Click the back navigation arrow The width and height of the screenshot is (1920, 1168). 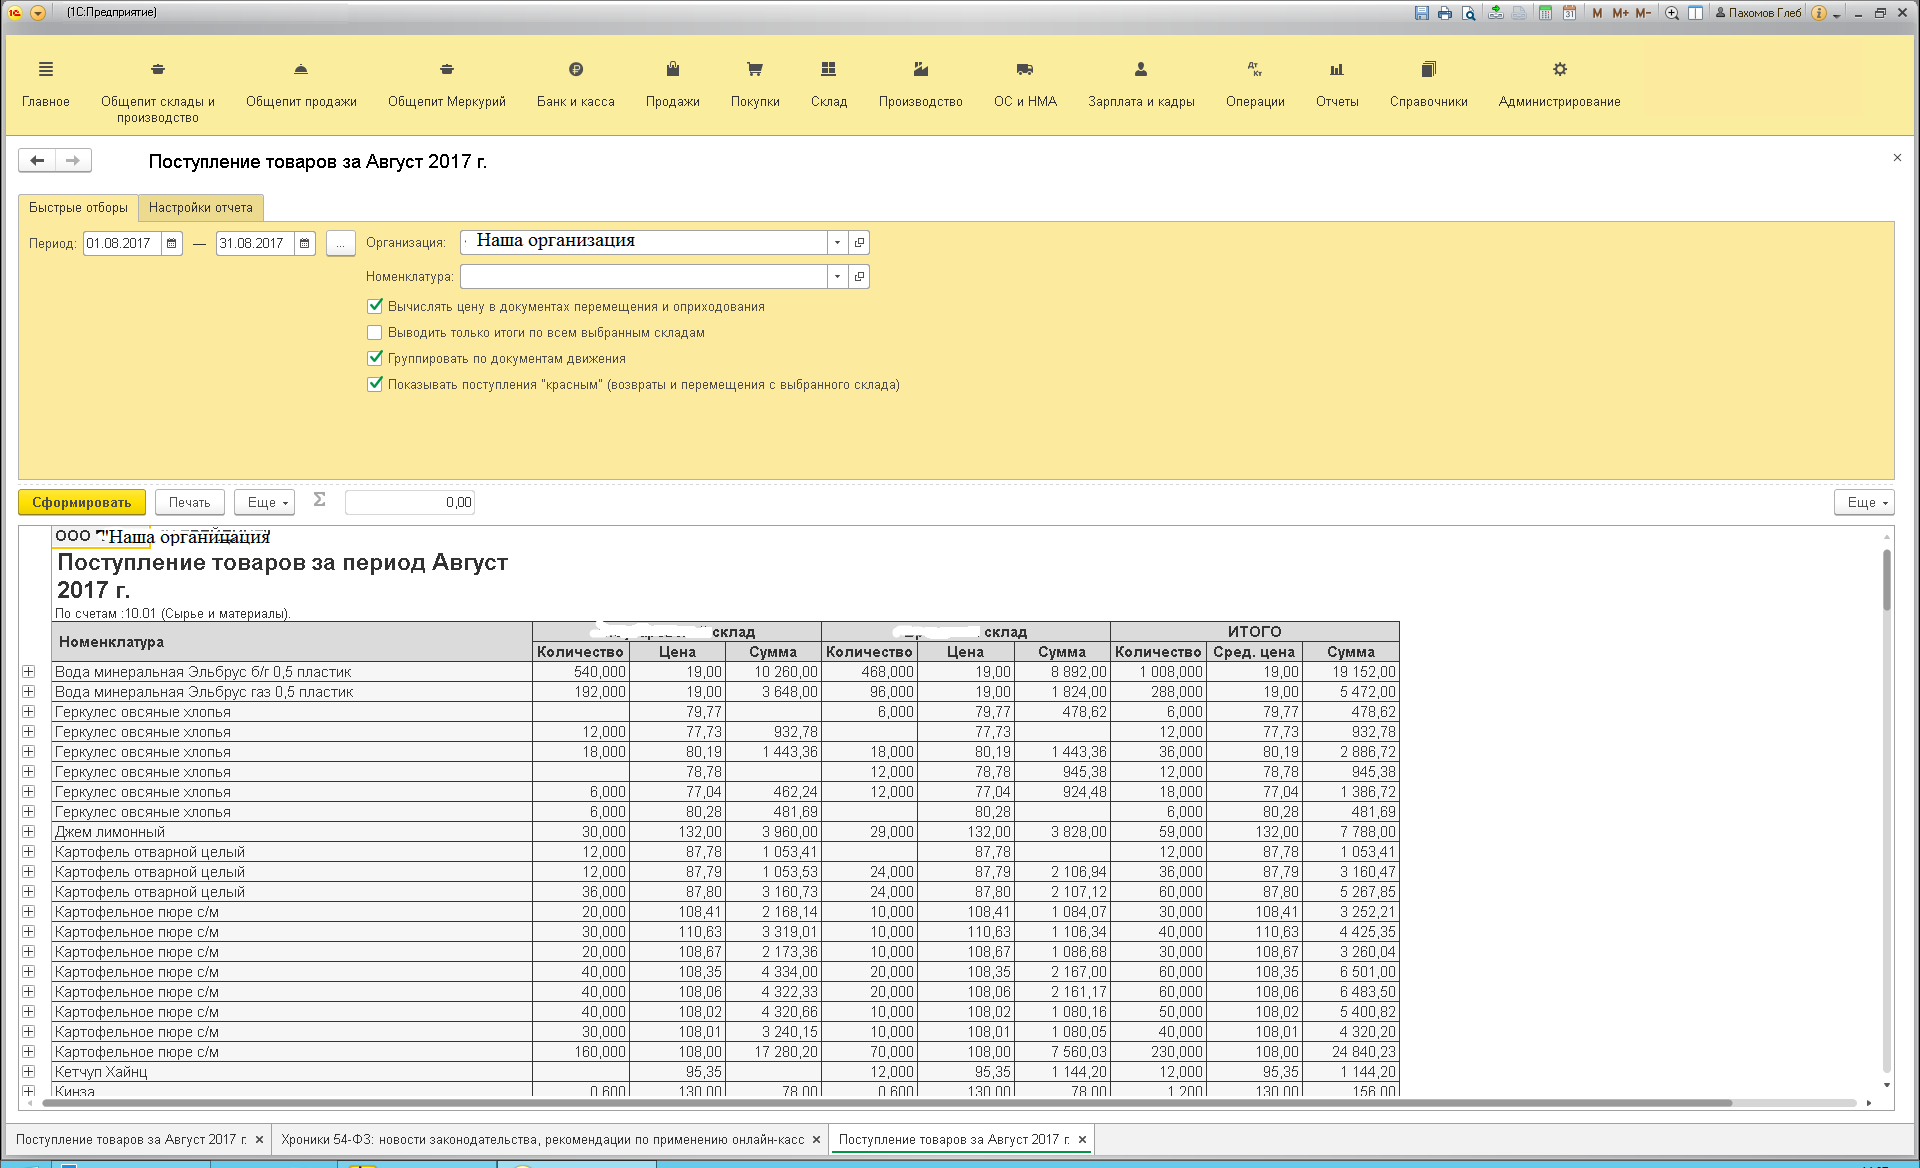tap(37, 160)
